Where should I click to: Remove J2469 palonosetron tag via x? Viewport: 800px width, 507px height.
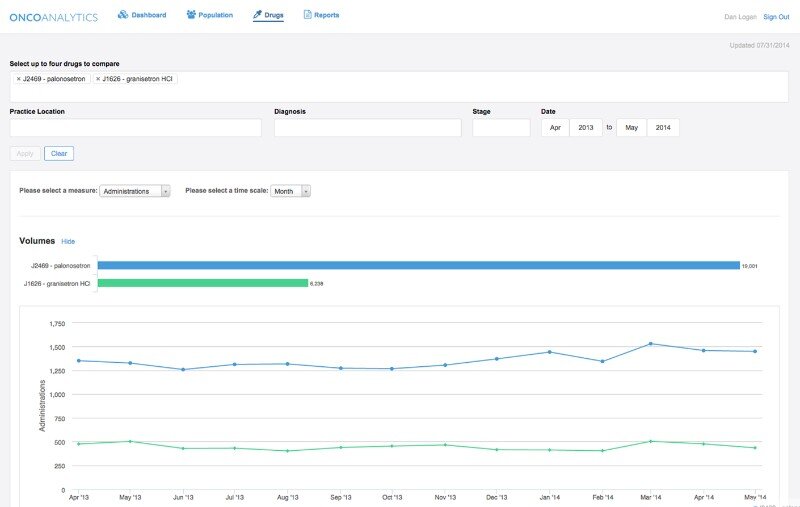18,79
